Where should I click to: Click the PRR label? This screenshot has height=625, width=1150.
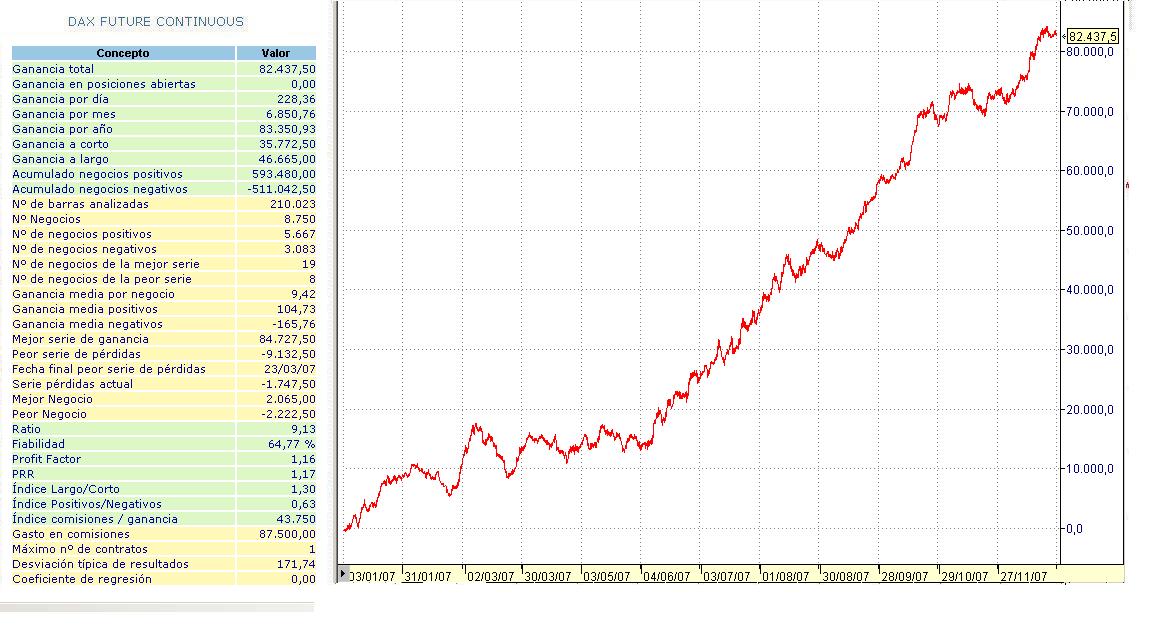(x=23, y=474)
